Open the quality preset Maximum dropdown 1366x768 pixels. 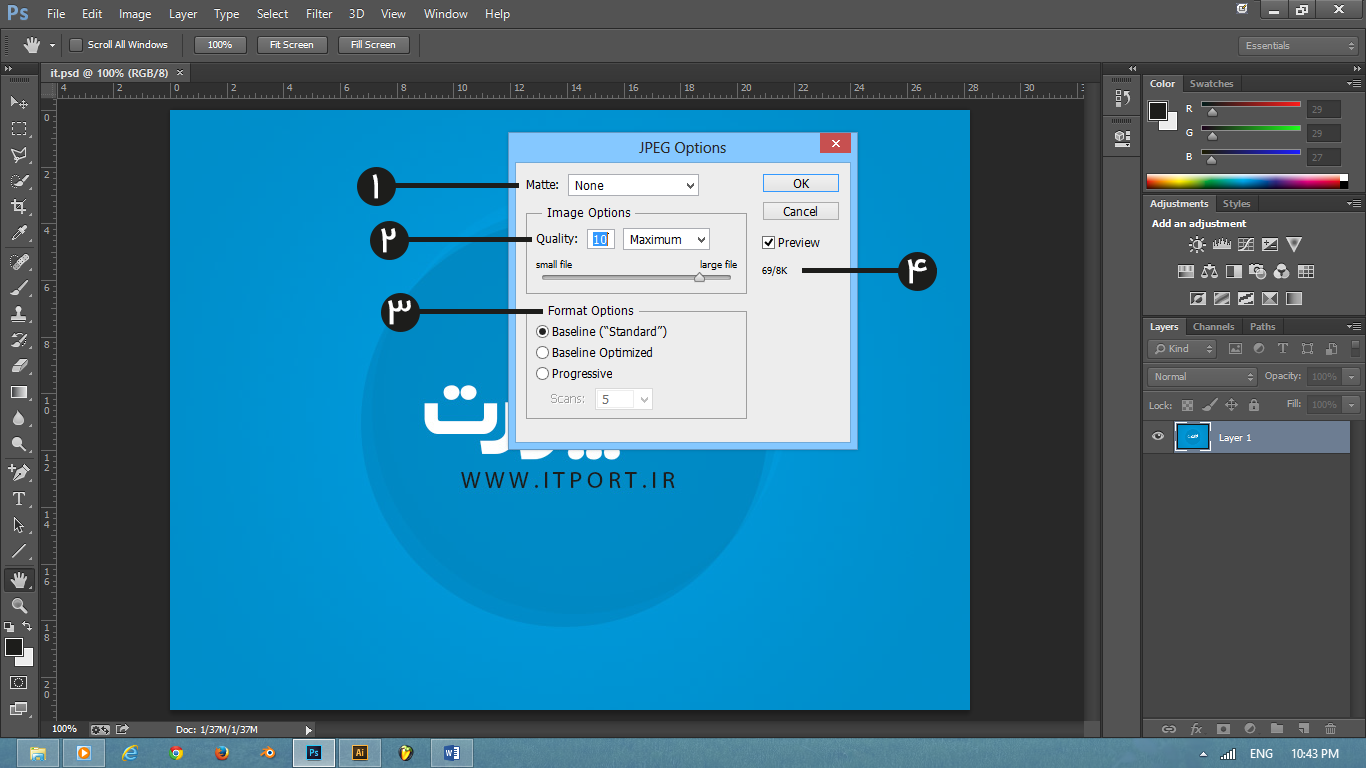click(666, 239)
